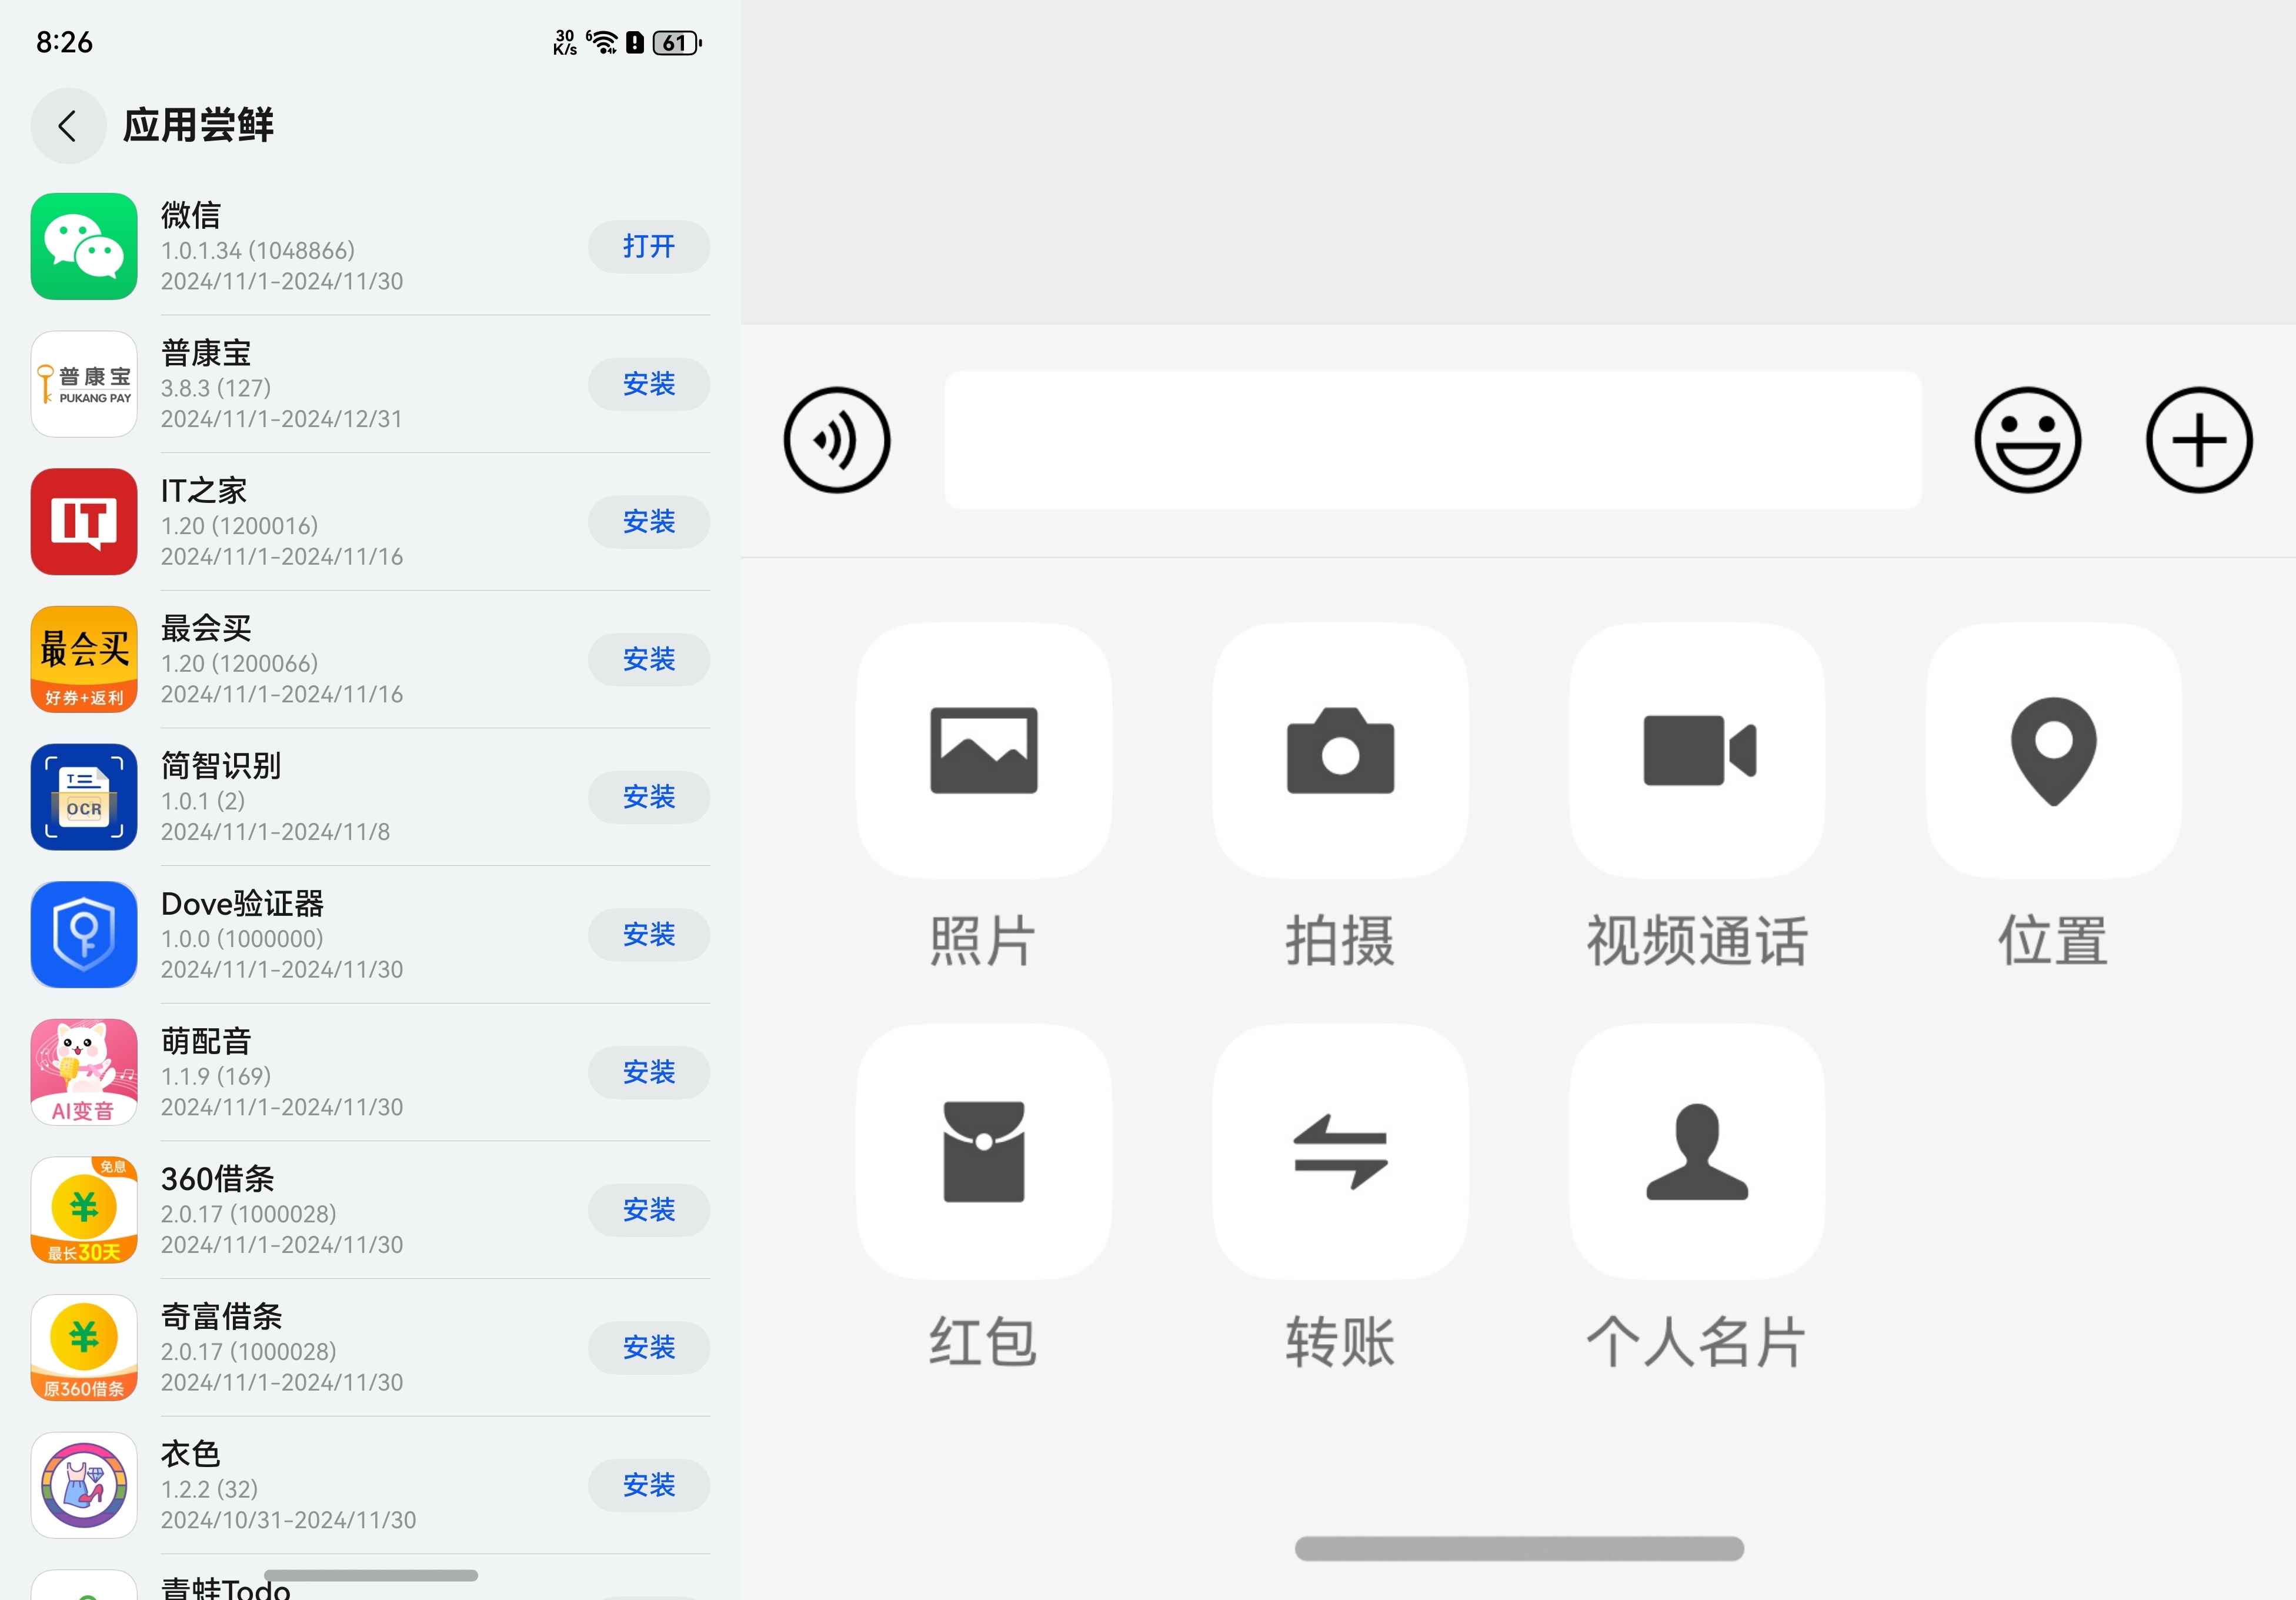Tap the 360借条 app icon
Viewport: 2296px width, 1600px height.
(x=84, y=1210)
